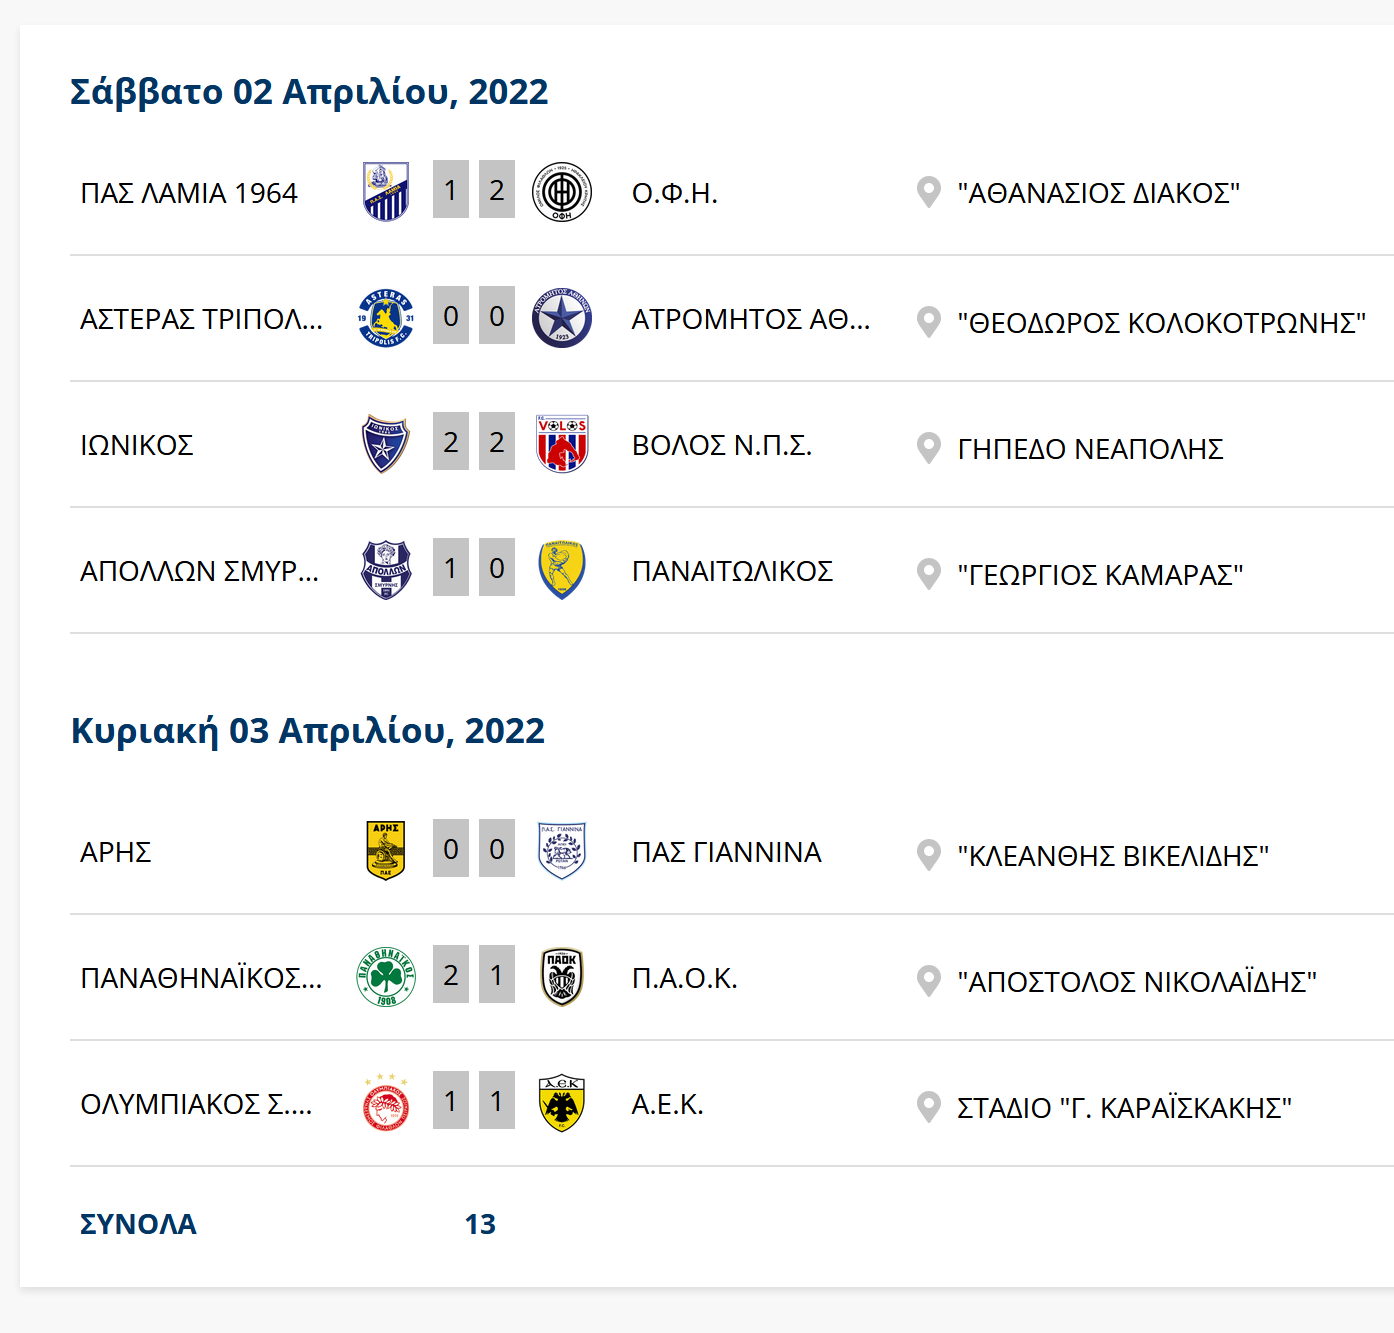1394x1333 pixels.
Task: Click the Panathinaikos shamrock logo
Action: point(386,977)
